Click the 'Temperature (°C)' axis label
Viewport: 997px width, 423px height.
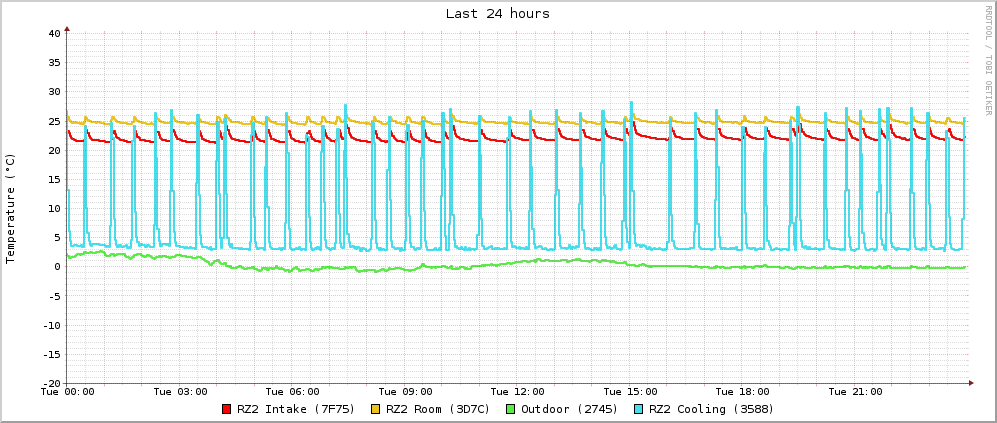pos(10,208)
